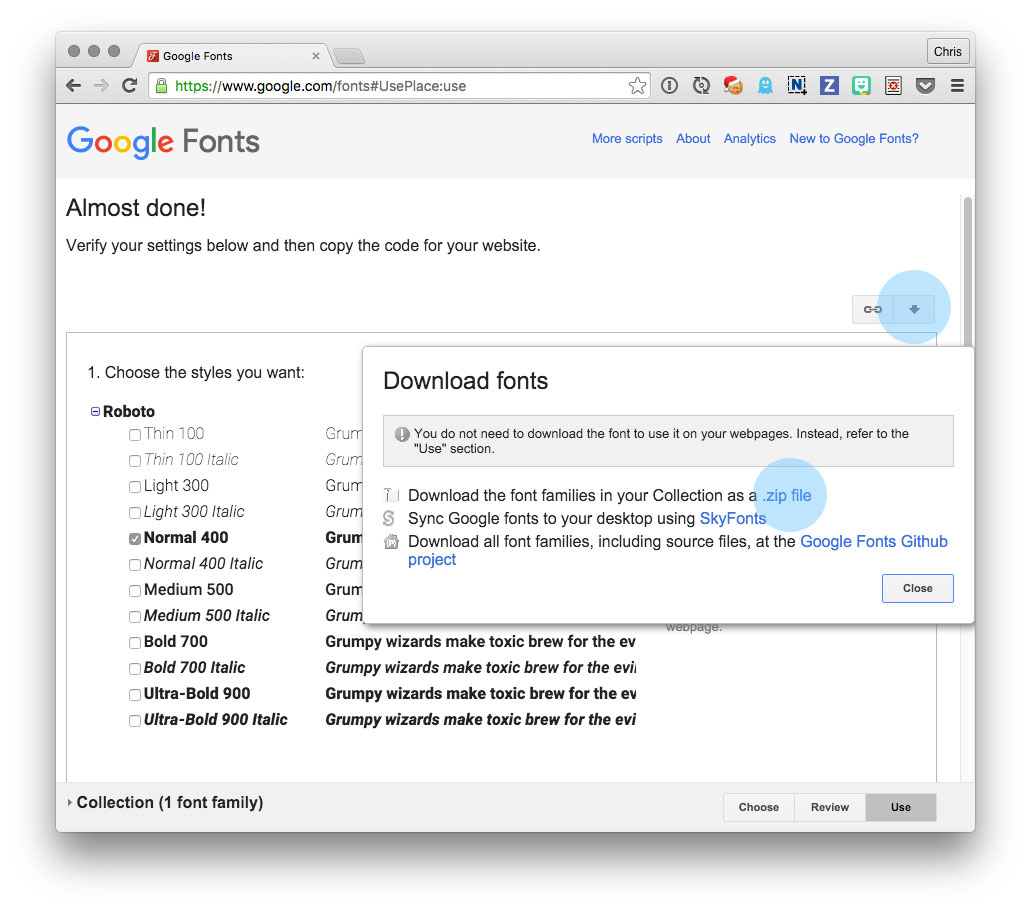The image size is (1031, 912).
Task: Click the Zotero extension icon
Action: pyautogui.click(x=829, y=86)
